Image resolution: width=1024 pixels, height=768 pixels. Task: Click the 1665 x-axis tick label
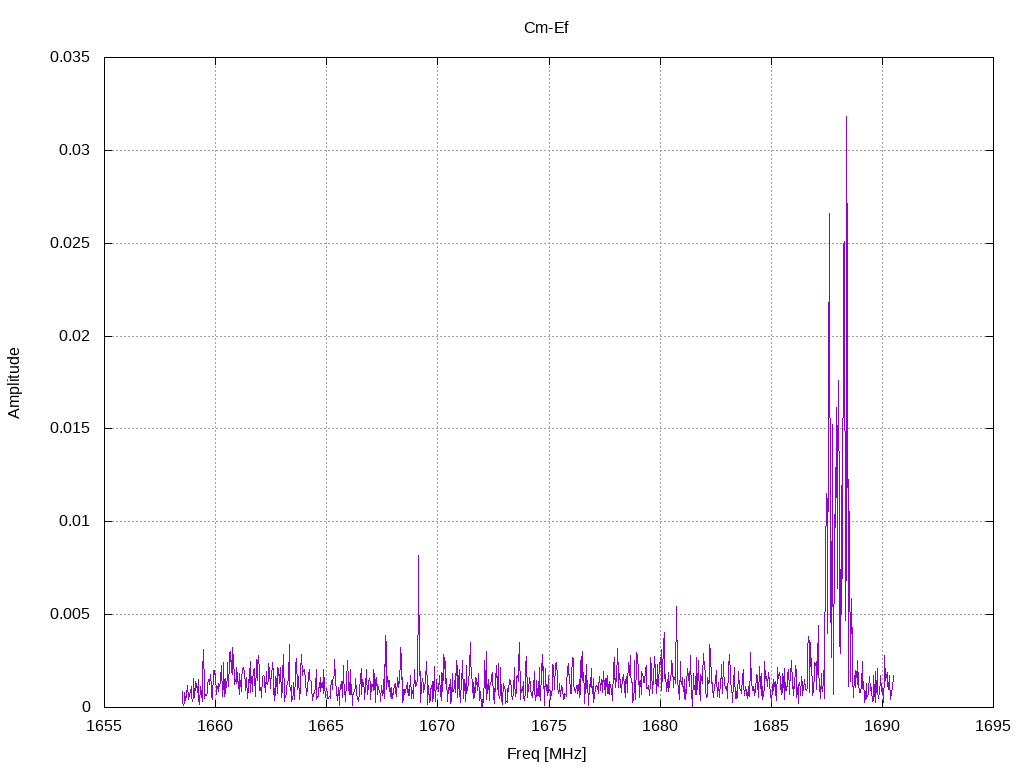(x=327, y=726)
